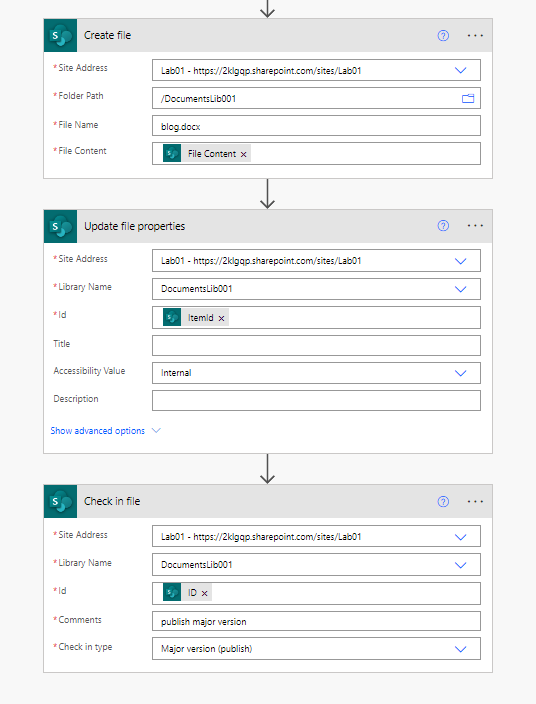This screenshot has width=536, height=704.
Task: Open help for Check in file action
Action: click(x=443, y=502)
